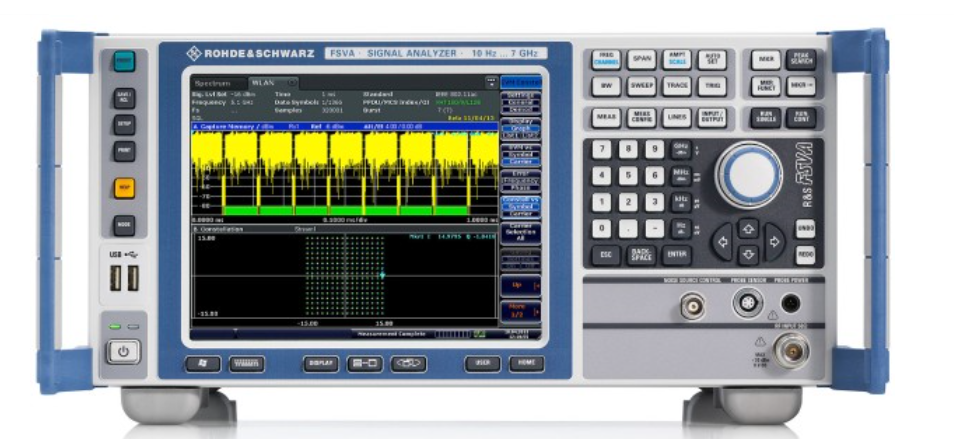Tap the MKR FUNCT key
The image size is (954, 439).
[x=766, y=86]
